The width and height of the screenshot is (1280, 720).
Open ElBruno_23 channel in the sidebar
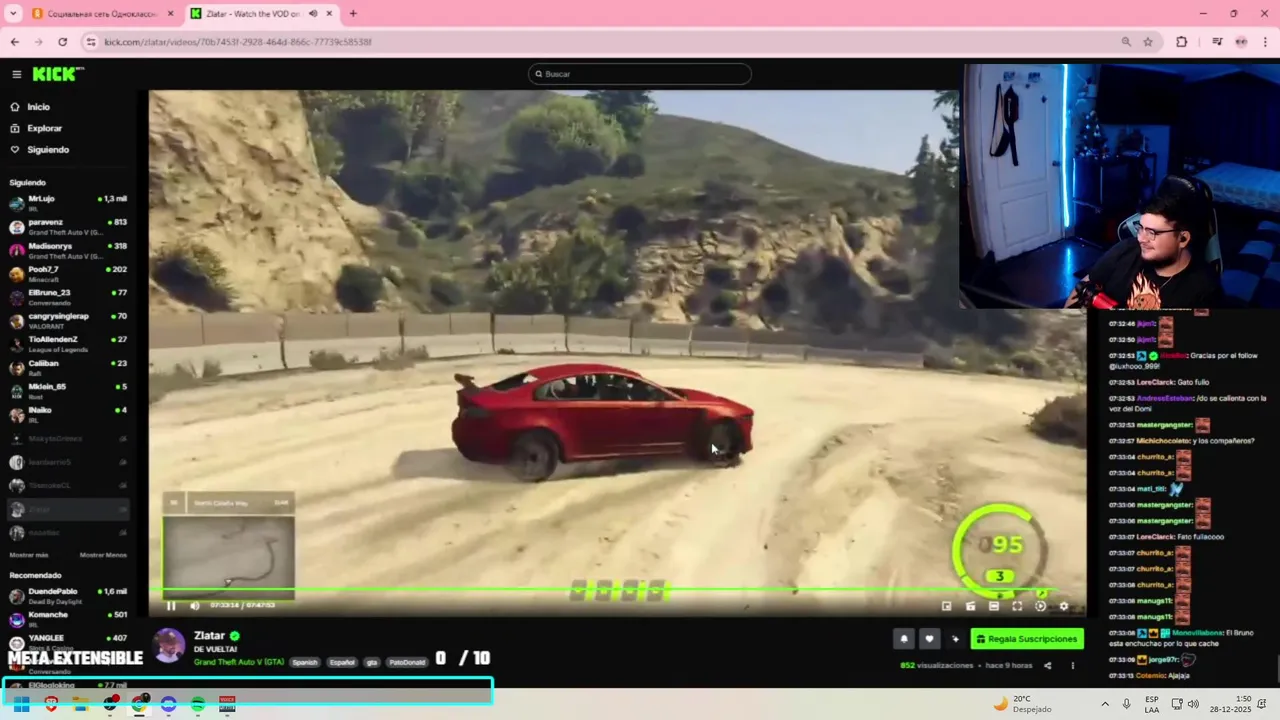(68, 297)
